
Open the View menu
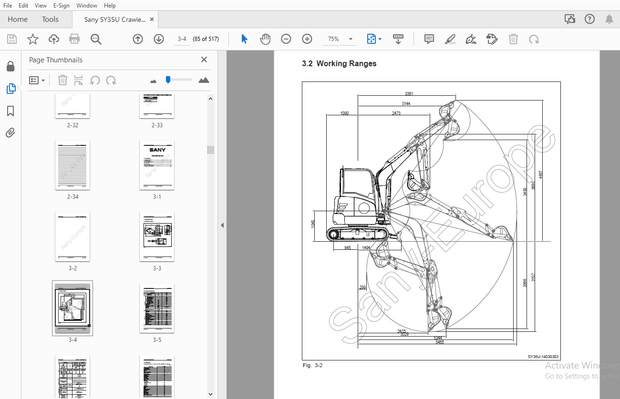point(40,6)
